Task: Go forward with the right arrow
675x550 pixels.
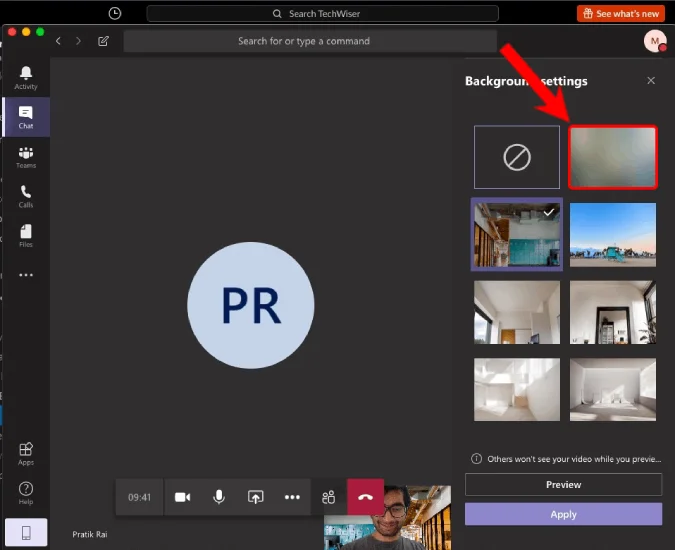Action: click(78, 41)
